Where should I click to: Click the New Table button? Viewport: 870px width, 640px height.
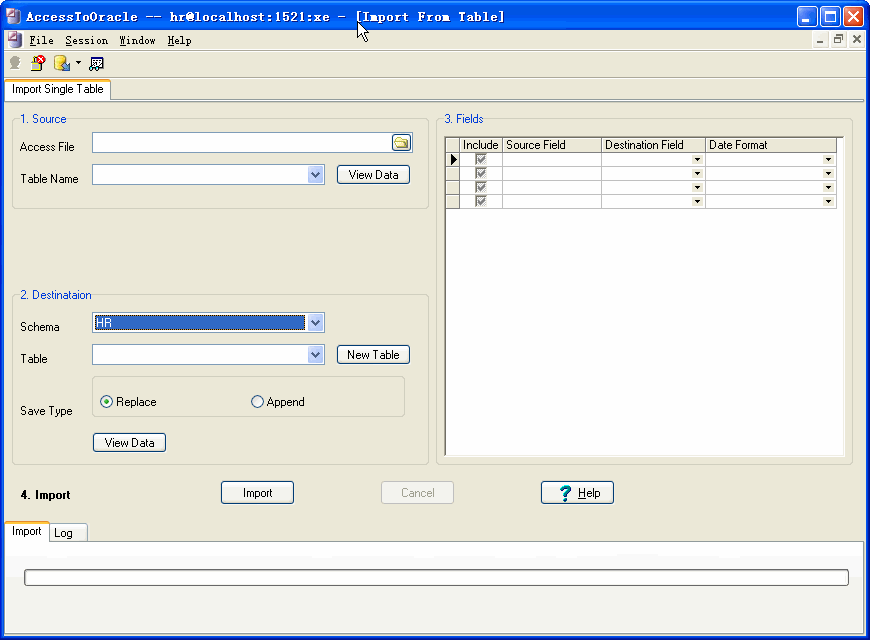373,355
